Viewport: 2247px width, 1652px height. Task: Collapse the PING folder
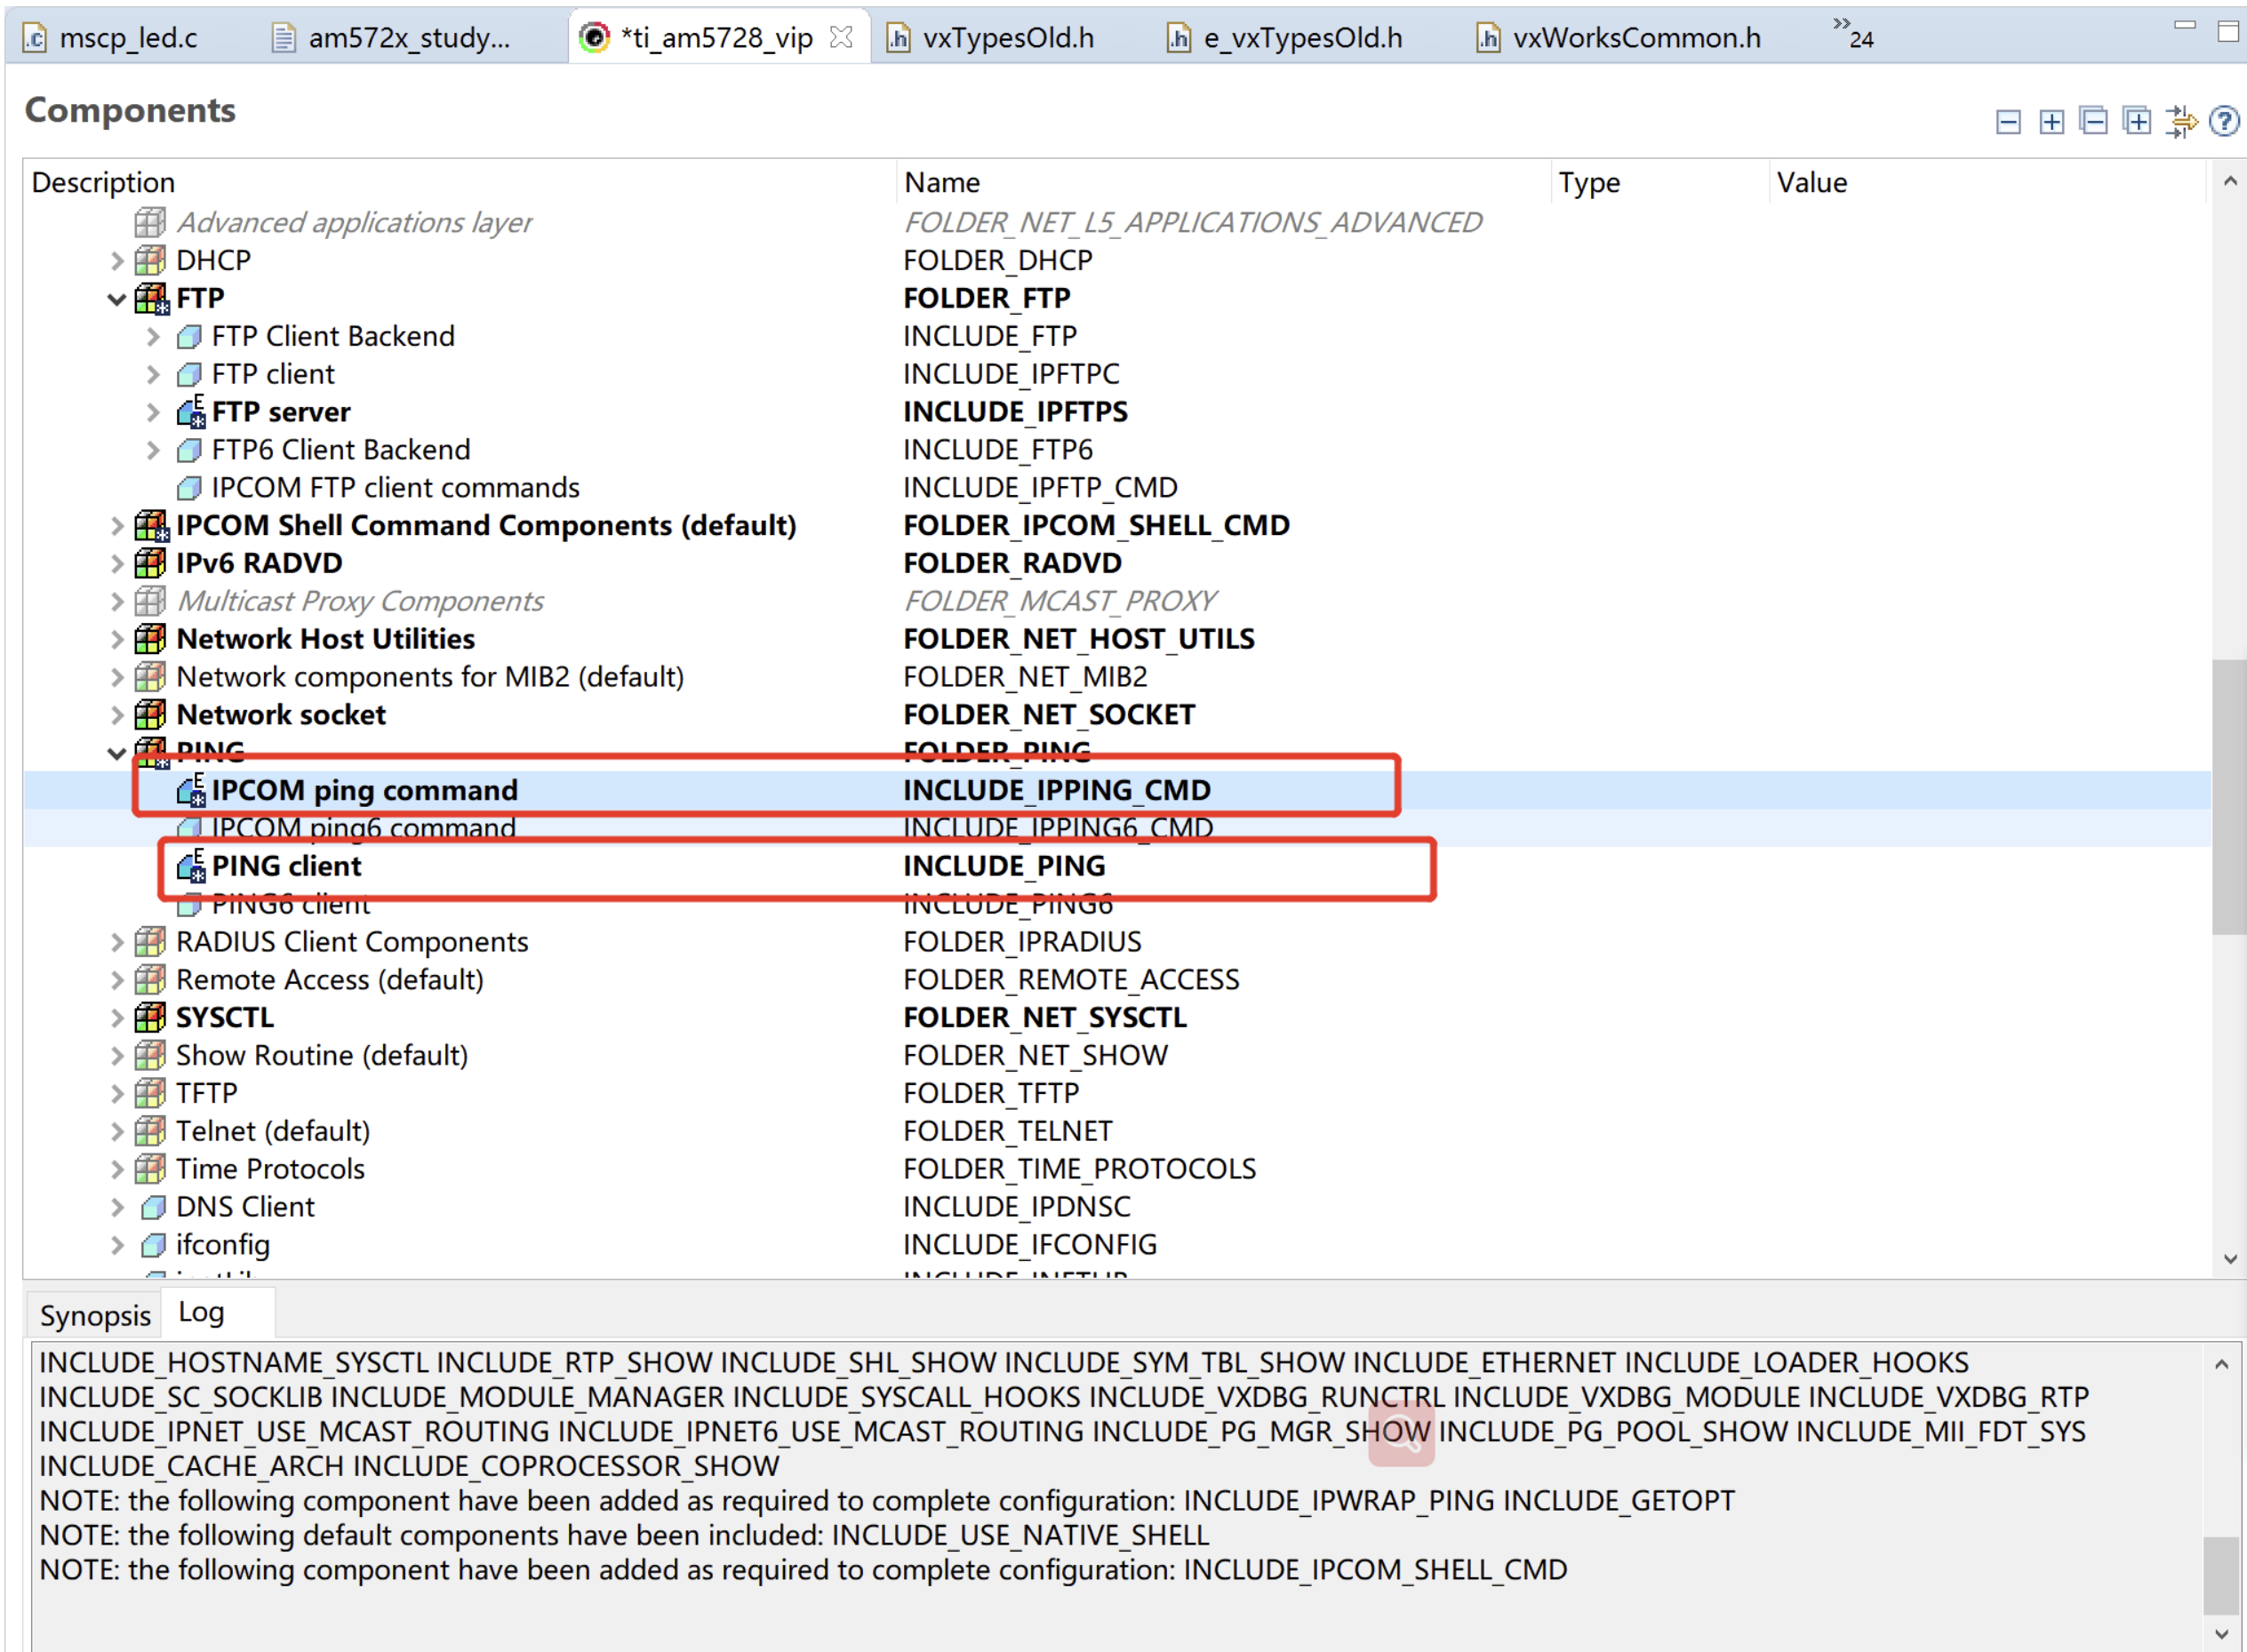pos(116,753)
